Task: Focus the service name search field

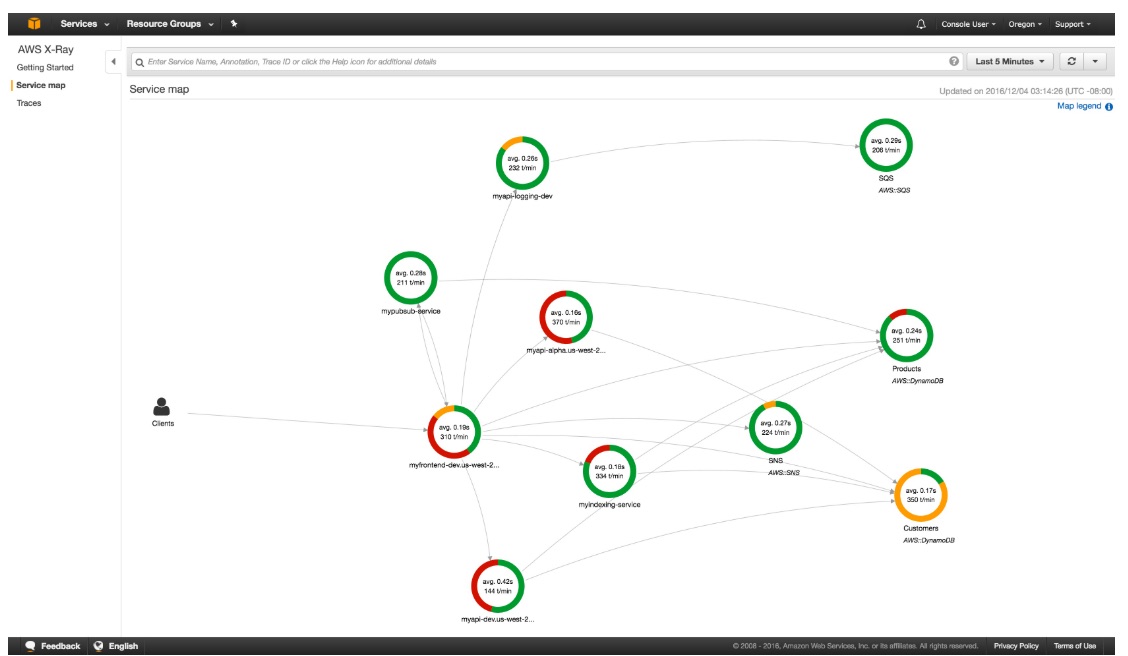Action: (547, 62)
